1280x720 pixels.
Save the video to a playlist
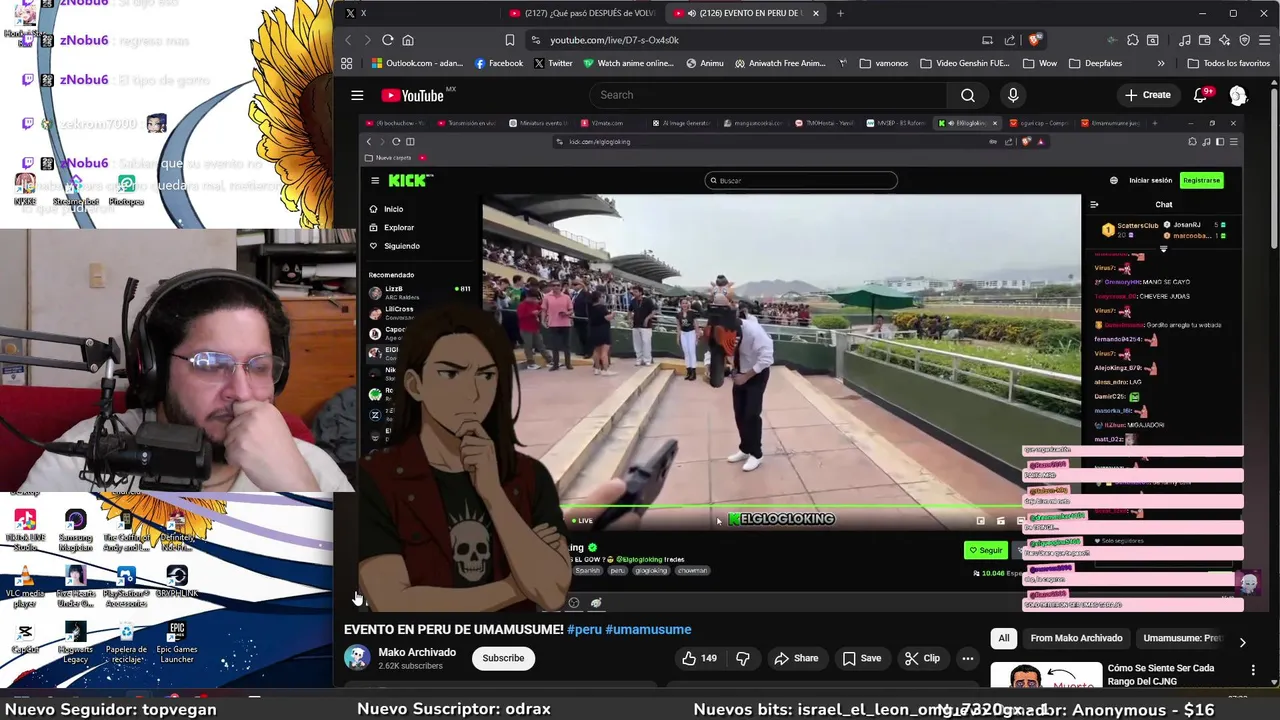[x=861, y=658]
